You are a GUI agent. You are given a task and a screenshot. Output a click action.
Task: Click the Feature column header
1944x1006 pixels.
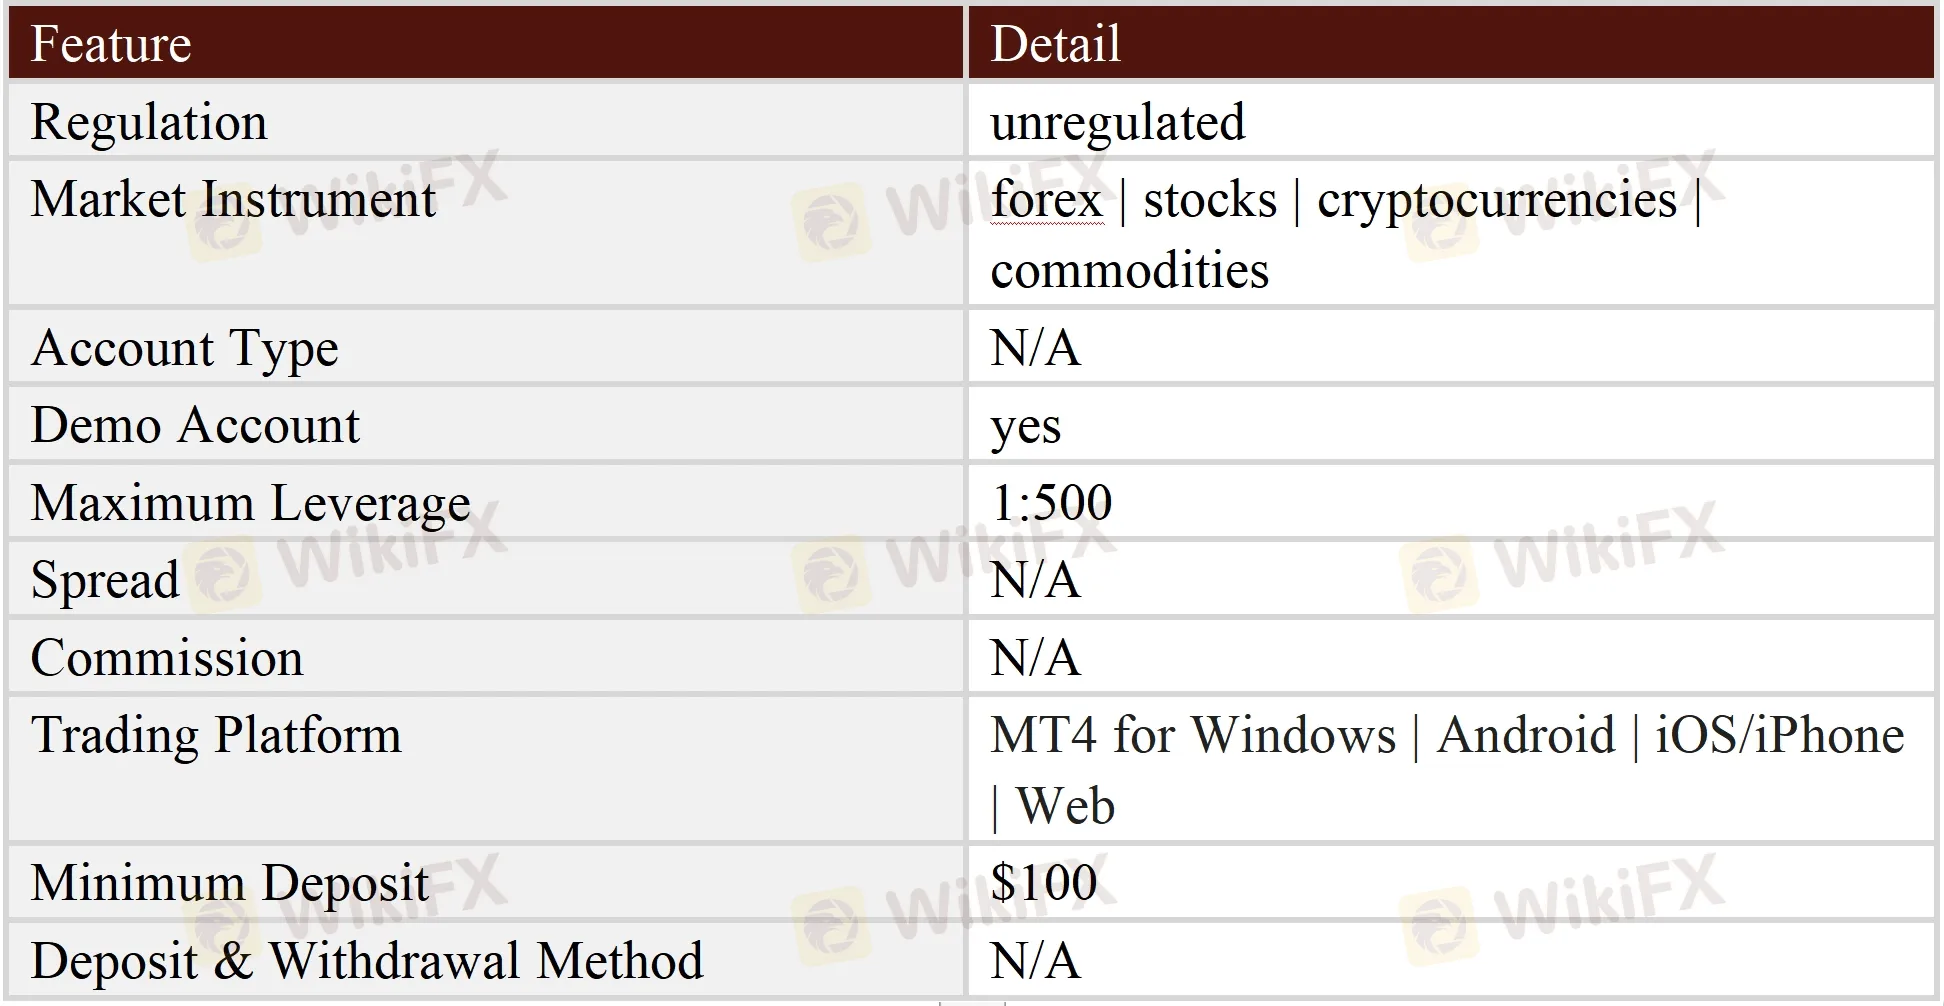(x=111, y=45)
